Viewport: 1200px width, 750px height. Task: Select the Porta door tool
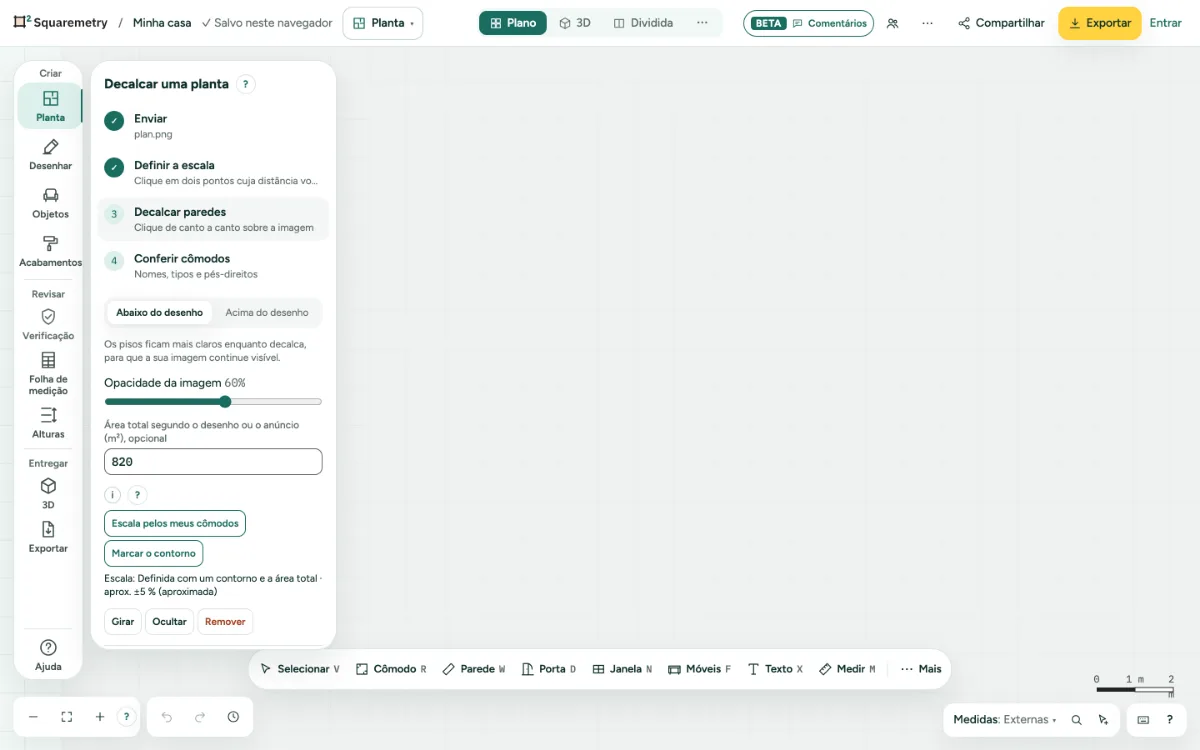(549, 669)
